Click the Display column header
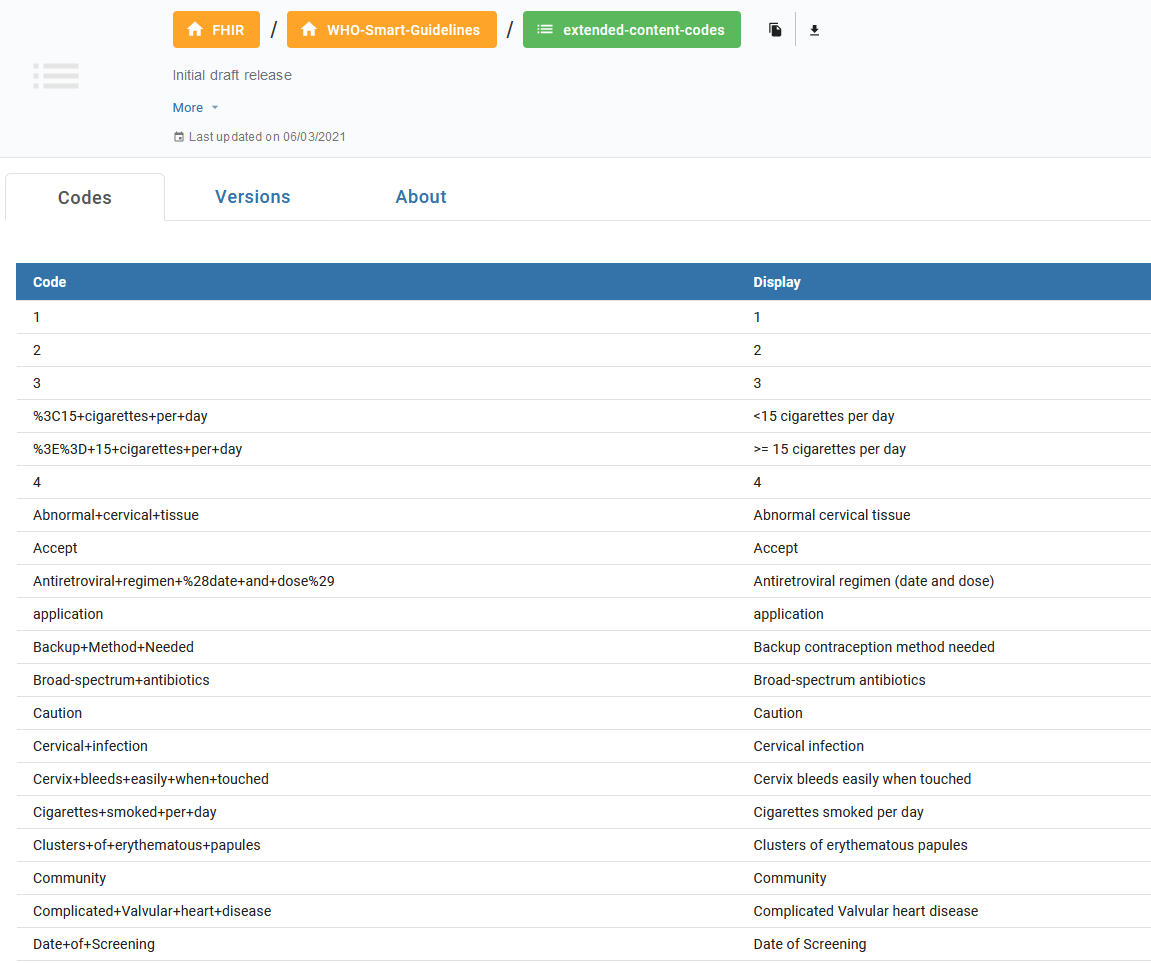 tap(777, 282)
